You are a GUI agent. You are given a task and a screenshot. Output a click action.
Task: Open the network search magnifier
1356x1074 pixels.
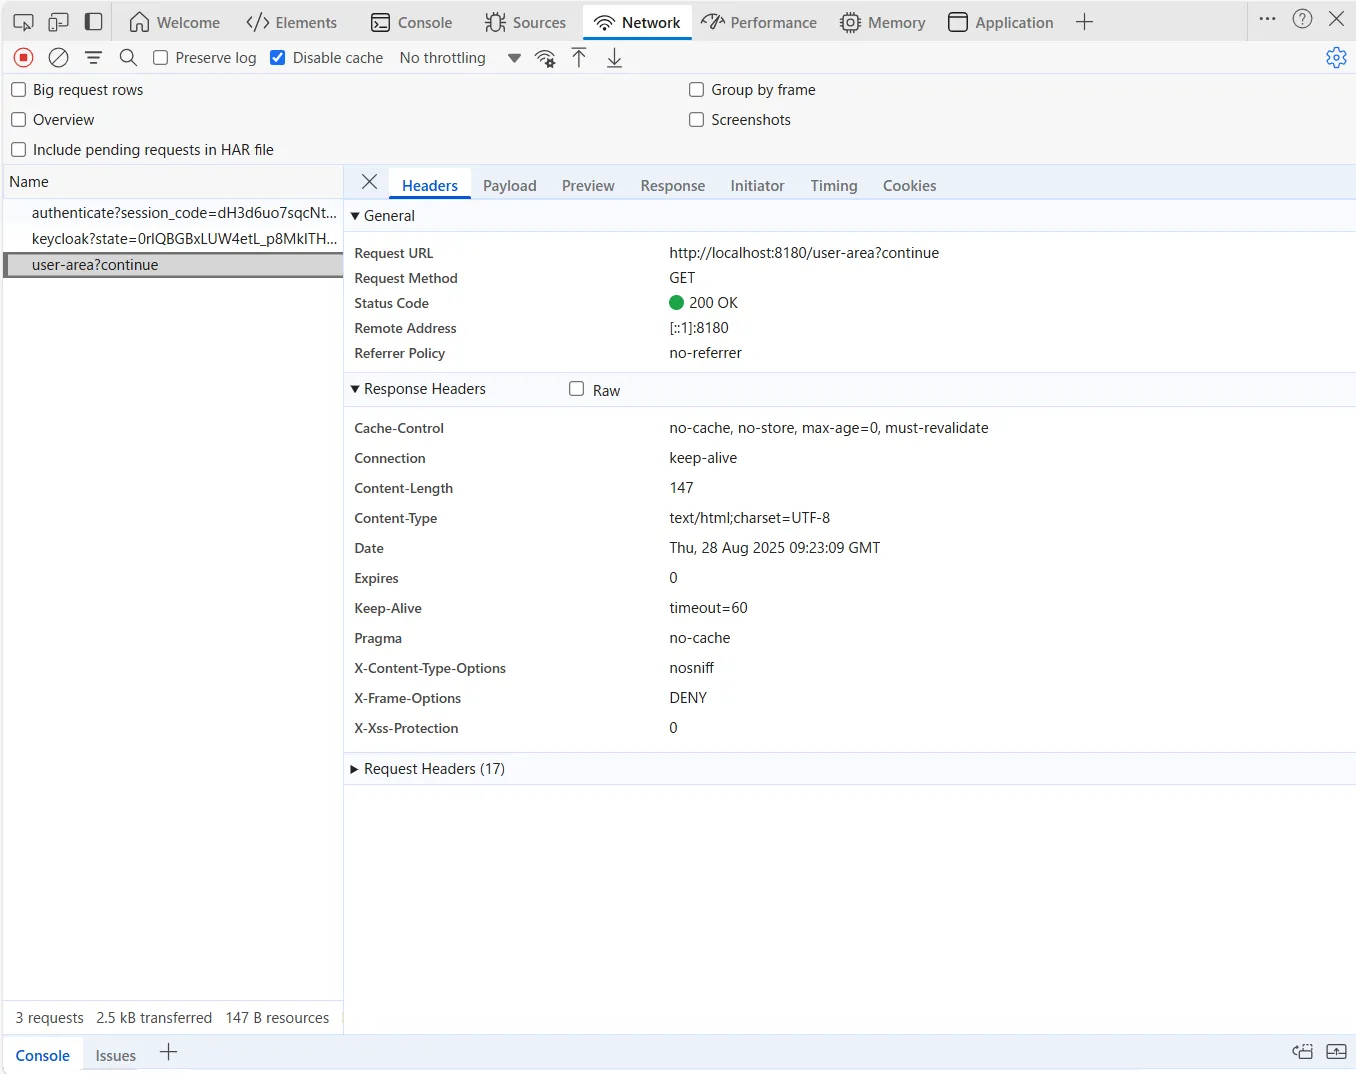click(128, 58)
